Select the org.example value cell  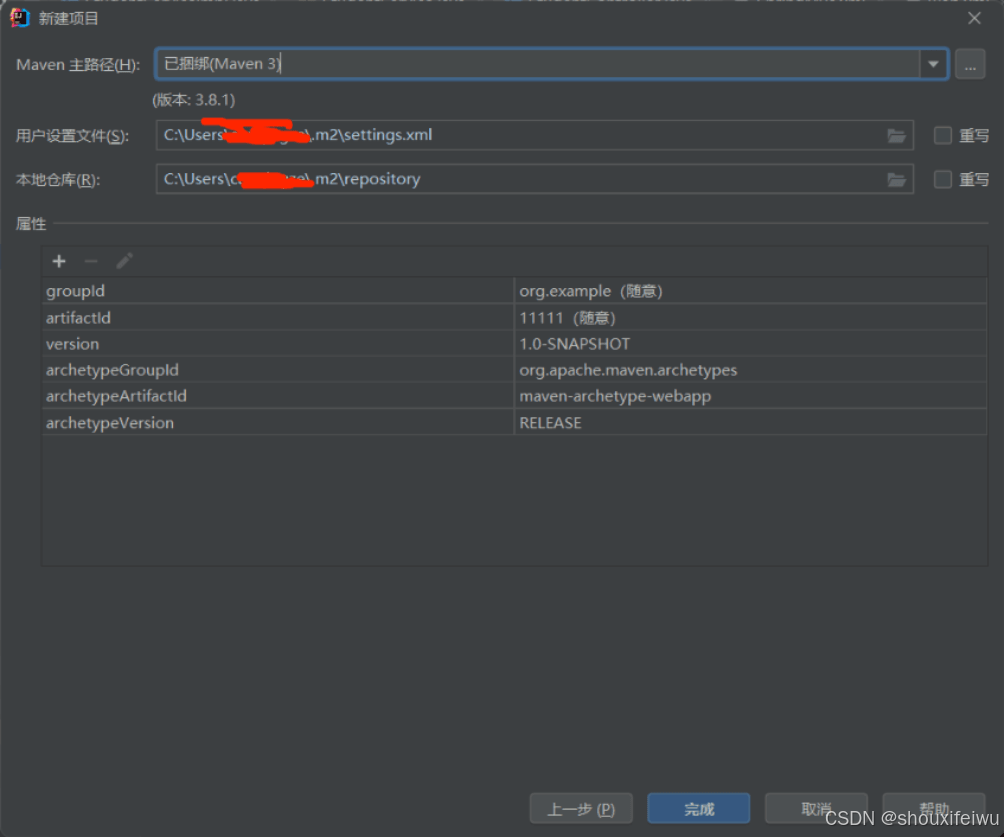tap(750, 291)
